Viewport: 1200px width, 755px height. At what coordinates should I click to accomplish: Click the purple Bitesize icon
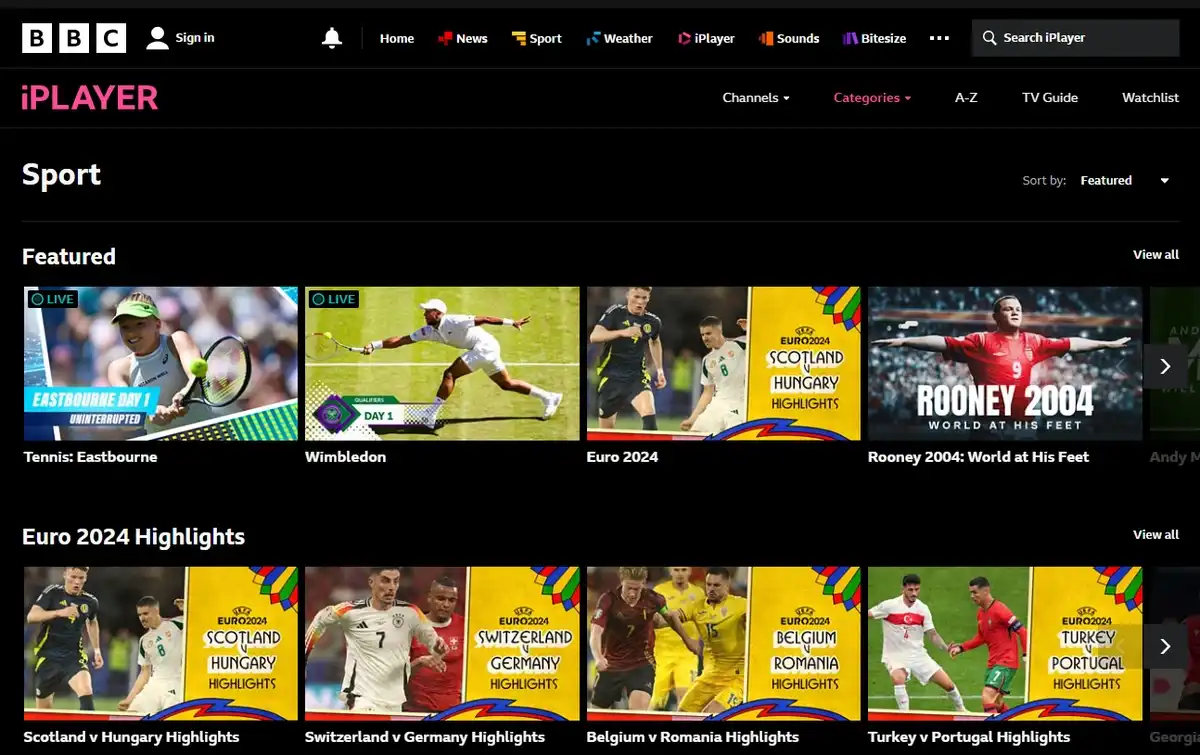pyautogui.click(x=850, y=38)
